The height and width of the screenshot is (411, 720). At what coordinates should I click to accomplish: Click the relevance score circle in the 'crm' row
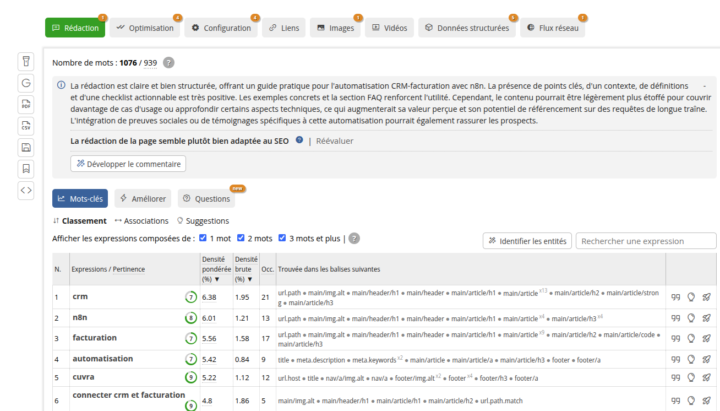coord(191,297)
